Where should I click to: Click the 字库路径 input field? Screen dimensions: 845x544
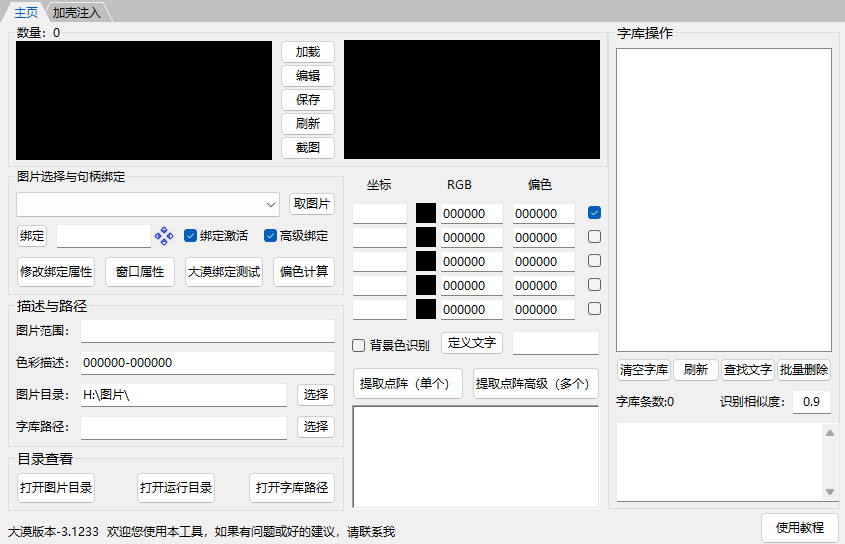(x=184, y=427)
